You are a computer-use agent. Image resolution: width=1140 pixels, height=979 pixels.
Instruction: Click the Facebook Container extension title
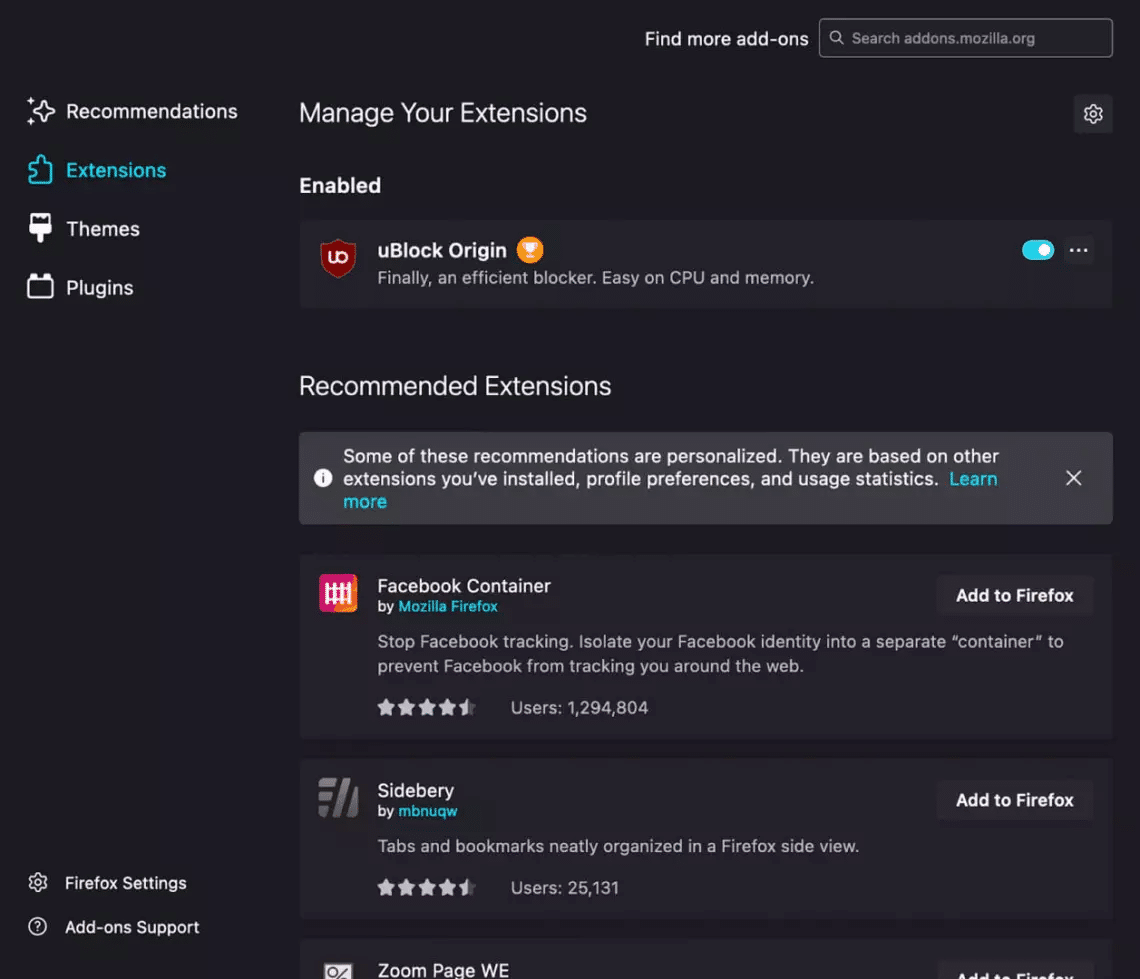coord(464,586)
